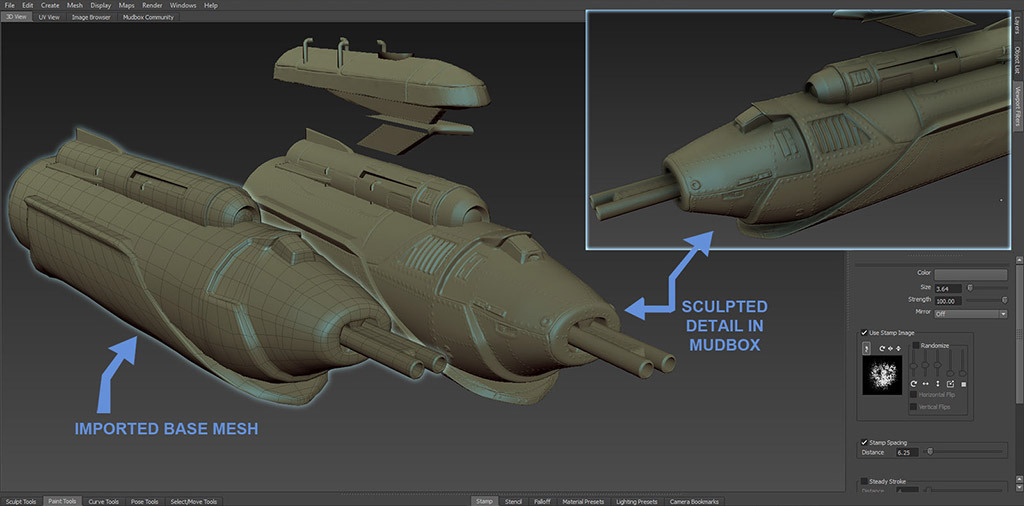Adjust the third Randomize vertical slider
This screenshot has width=1024, height=506.
pyautogui.click(x=938, y=364)
